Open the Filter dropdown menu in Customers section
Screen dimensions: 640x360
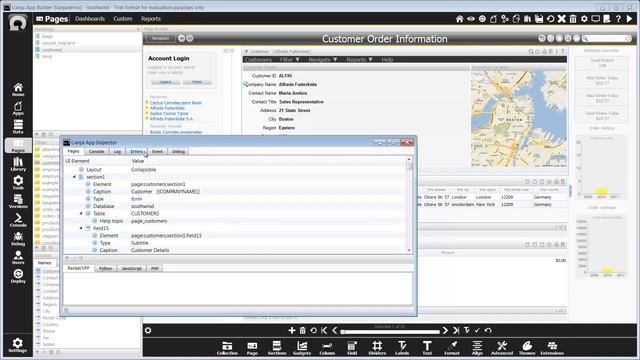(290, 60)
